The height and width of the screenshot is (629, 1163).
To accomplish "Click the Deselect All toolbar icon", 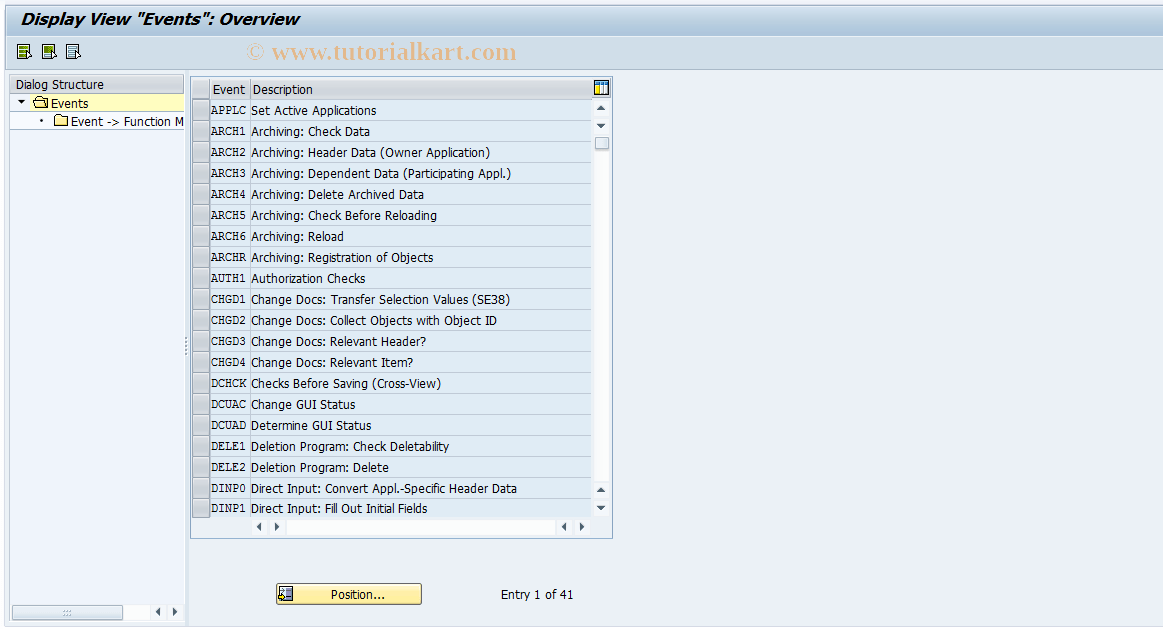I will click(72, 50).
